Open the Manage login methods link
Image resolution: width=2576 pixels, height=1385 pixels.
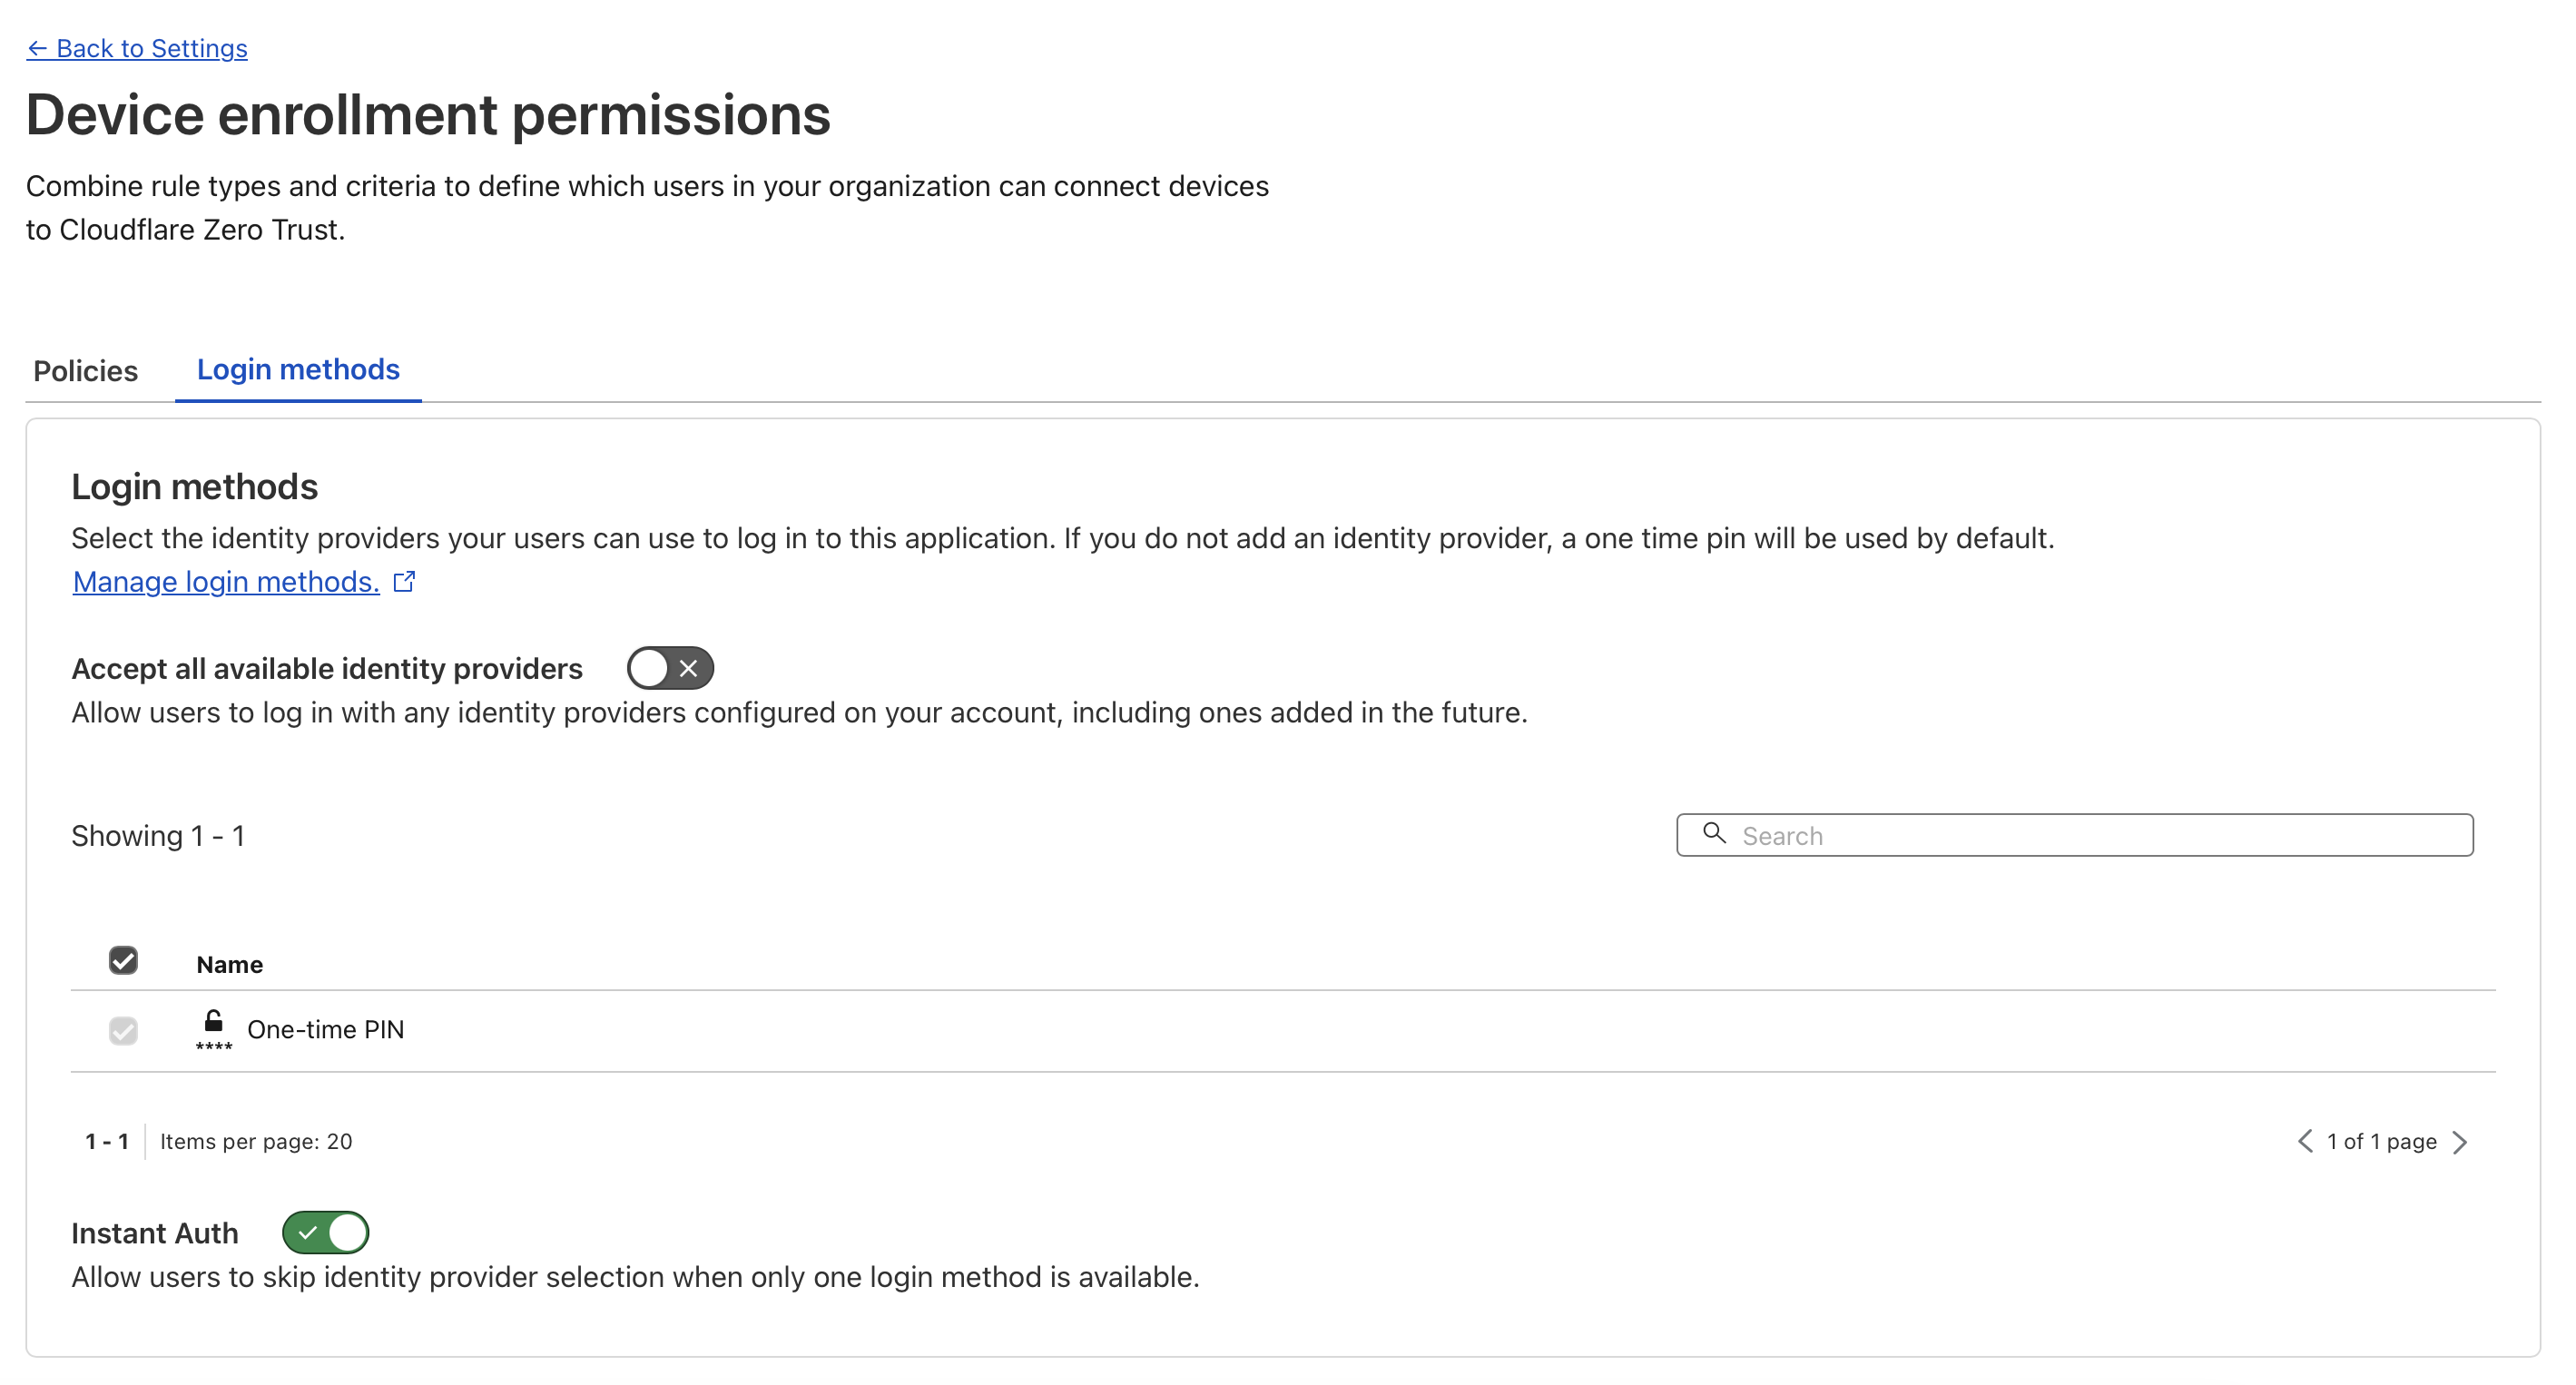click(x=226, y=581)
